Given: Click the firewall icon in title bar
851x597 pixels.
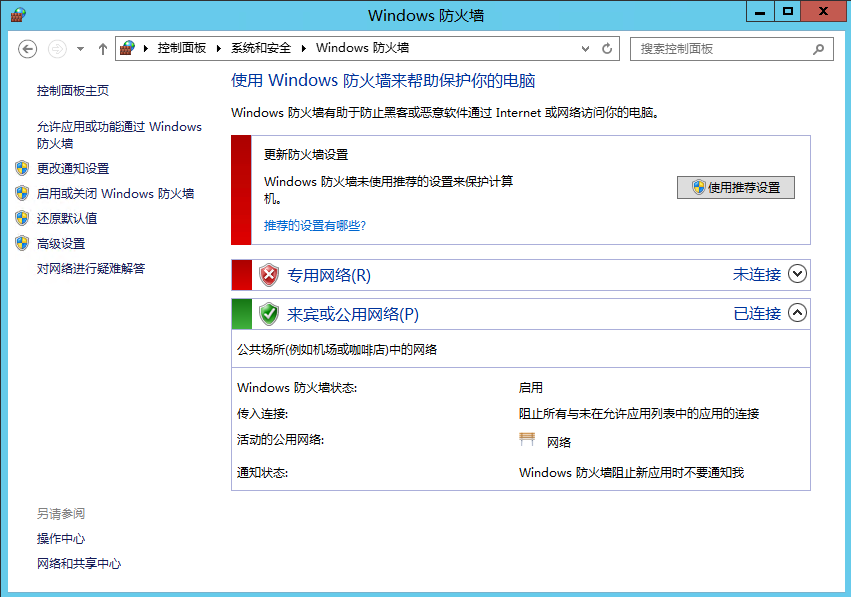Looking at the screenshot, I should tap(18, 14).
